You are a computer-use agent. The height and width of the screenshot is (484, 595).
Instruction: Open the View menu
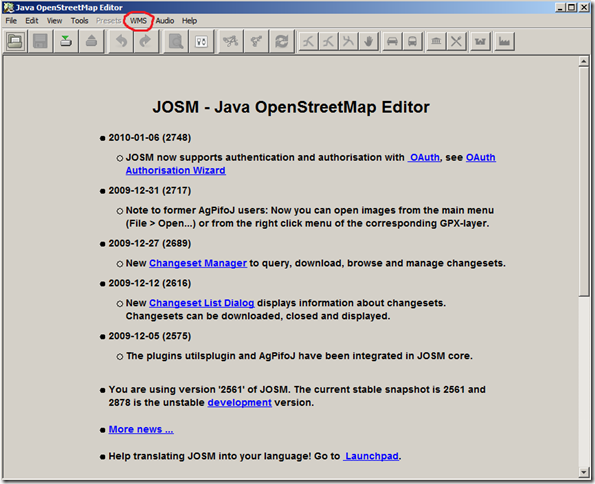coord(54,21)
